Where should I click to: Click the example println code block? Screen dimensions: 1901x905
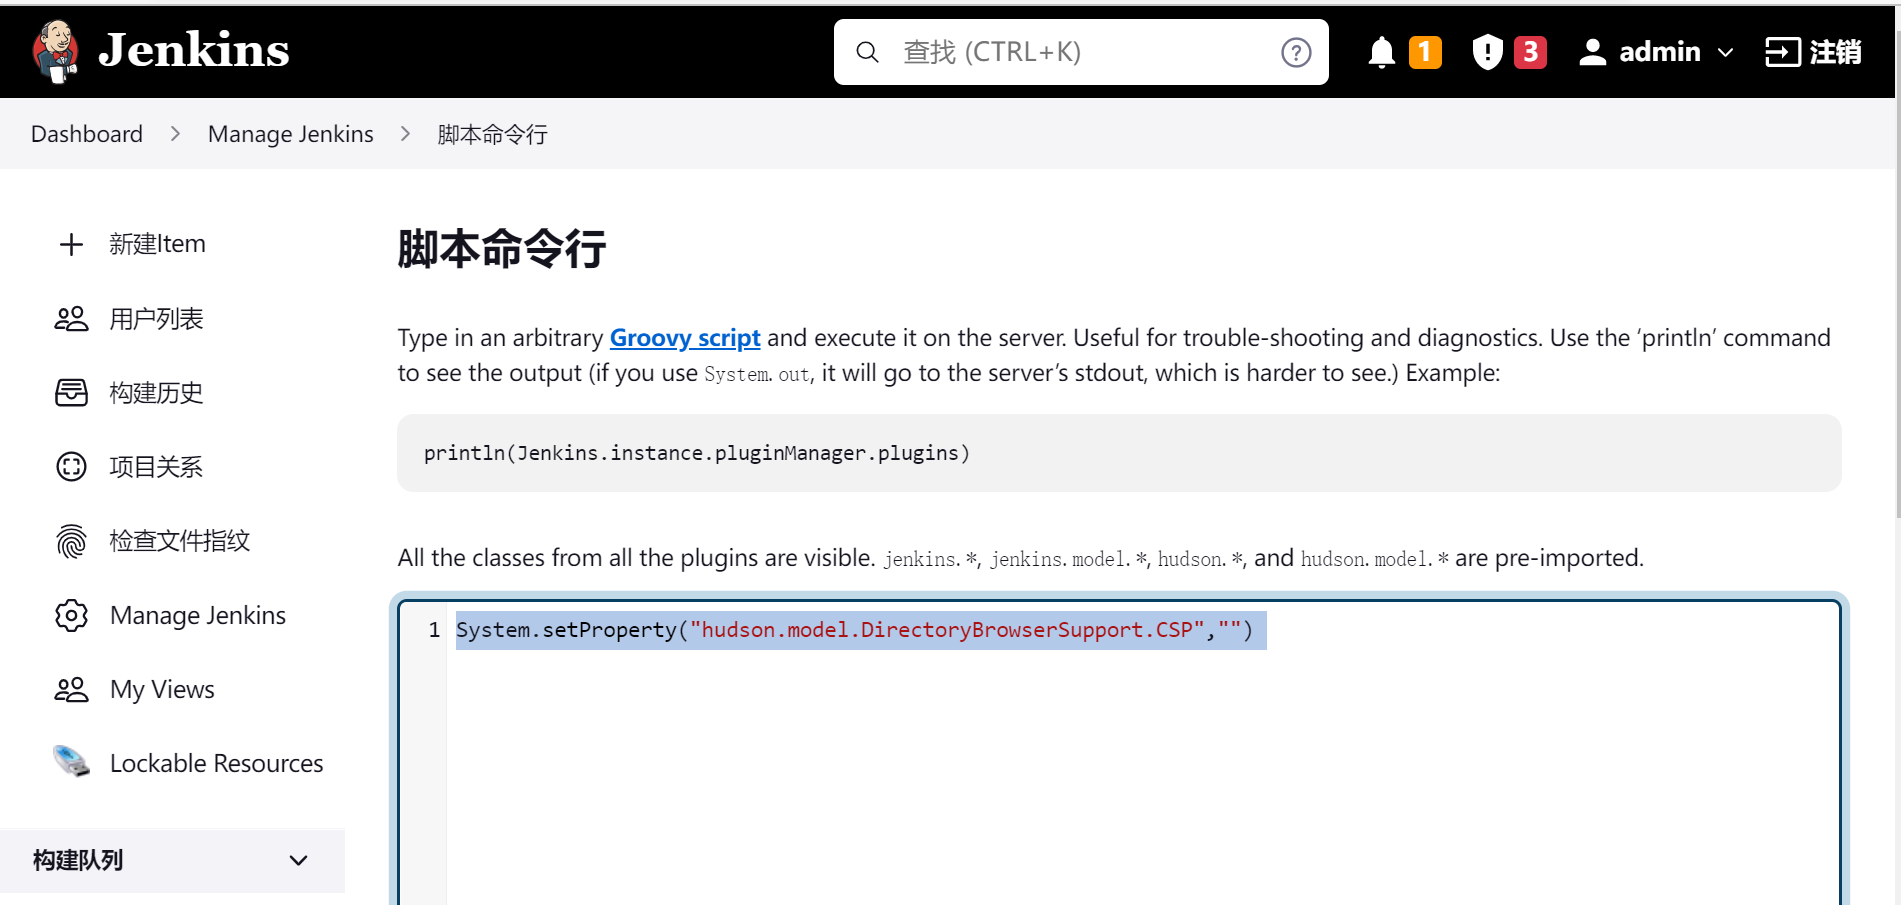[x=1119, y=453]
